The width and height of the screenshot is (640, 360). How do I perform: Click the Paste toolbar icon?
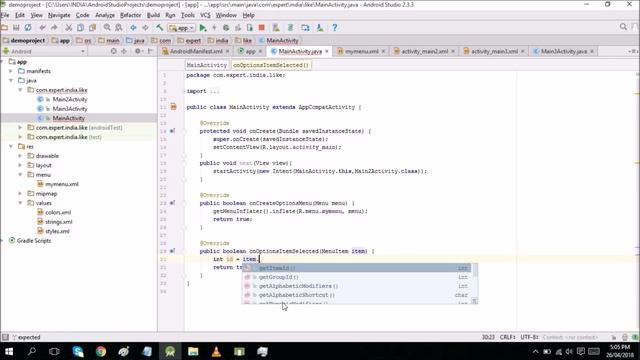click(x=92, y=28)
